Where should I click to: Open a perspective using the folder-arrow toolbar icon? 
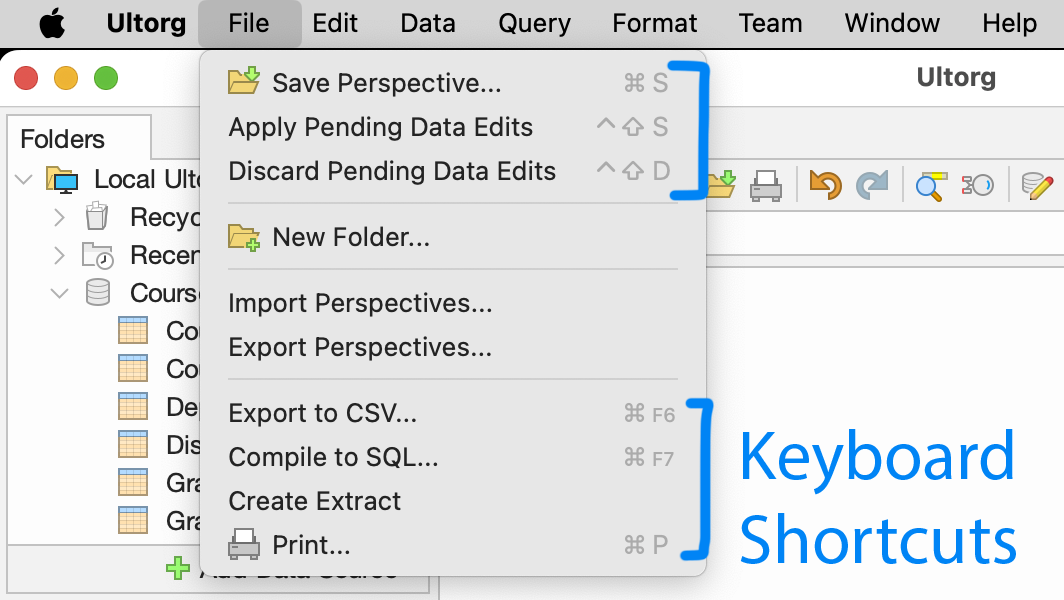coord(720,186)
